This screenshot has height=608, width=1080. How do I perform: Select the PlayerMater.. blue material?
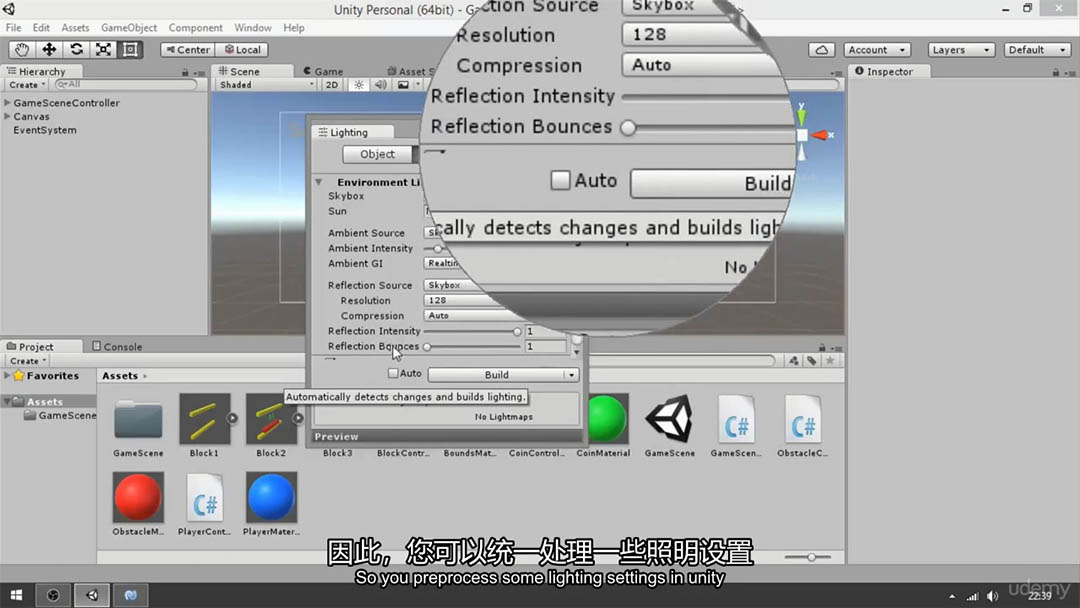271,497
